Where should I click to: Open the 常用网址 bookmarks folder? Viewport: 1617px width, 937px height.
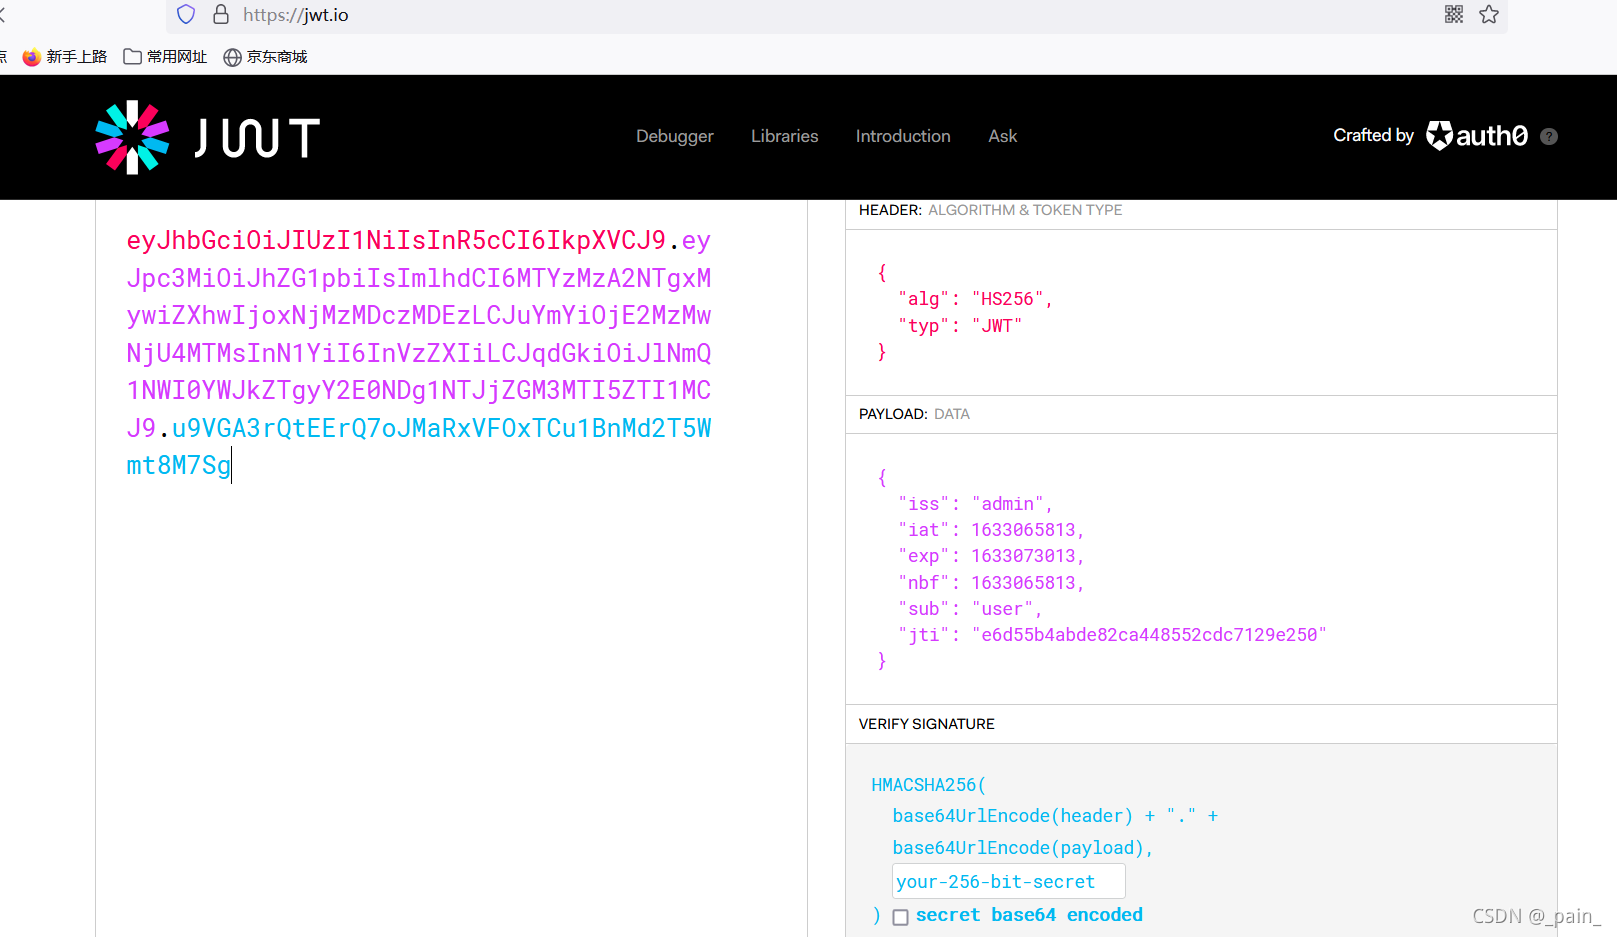(x=165, y=57)
